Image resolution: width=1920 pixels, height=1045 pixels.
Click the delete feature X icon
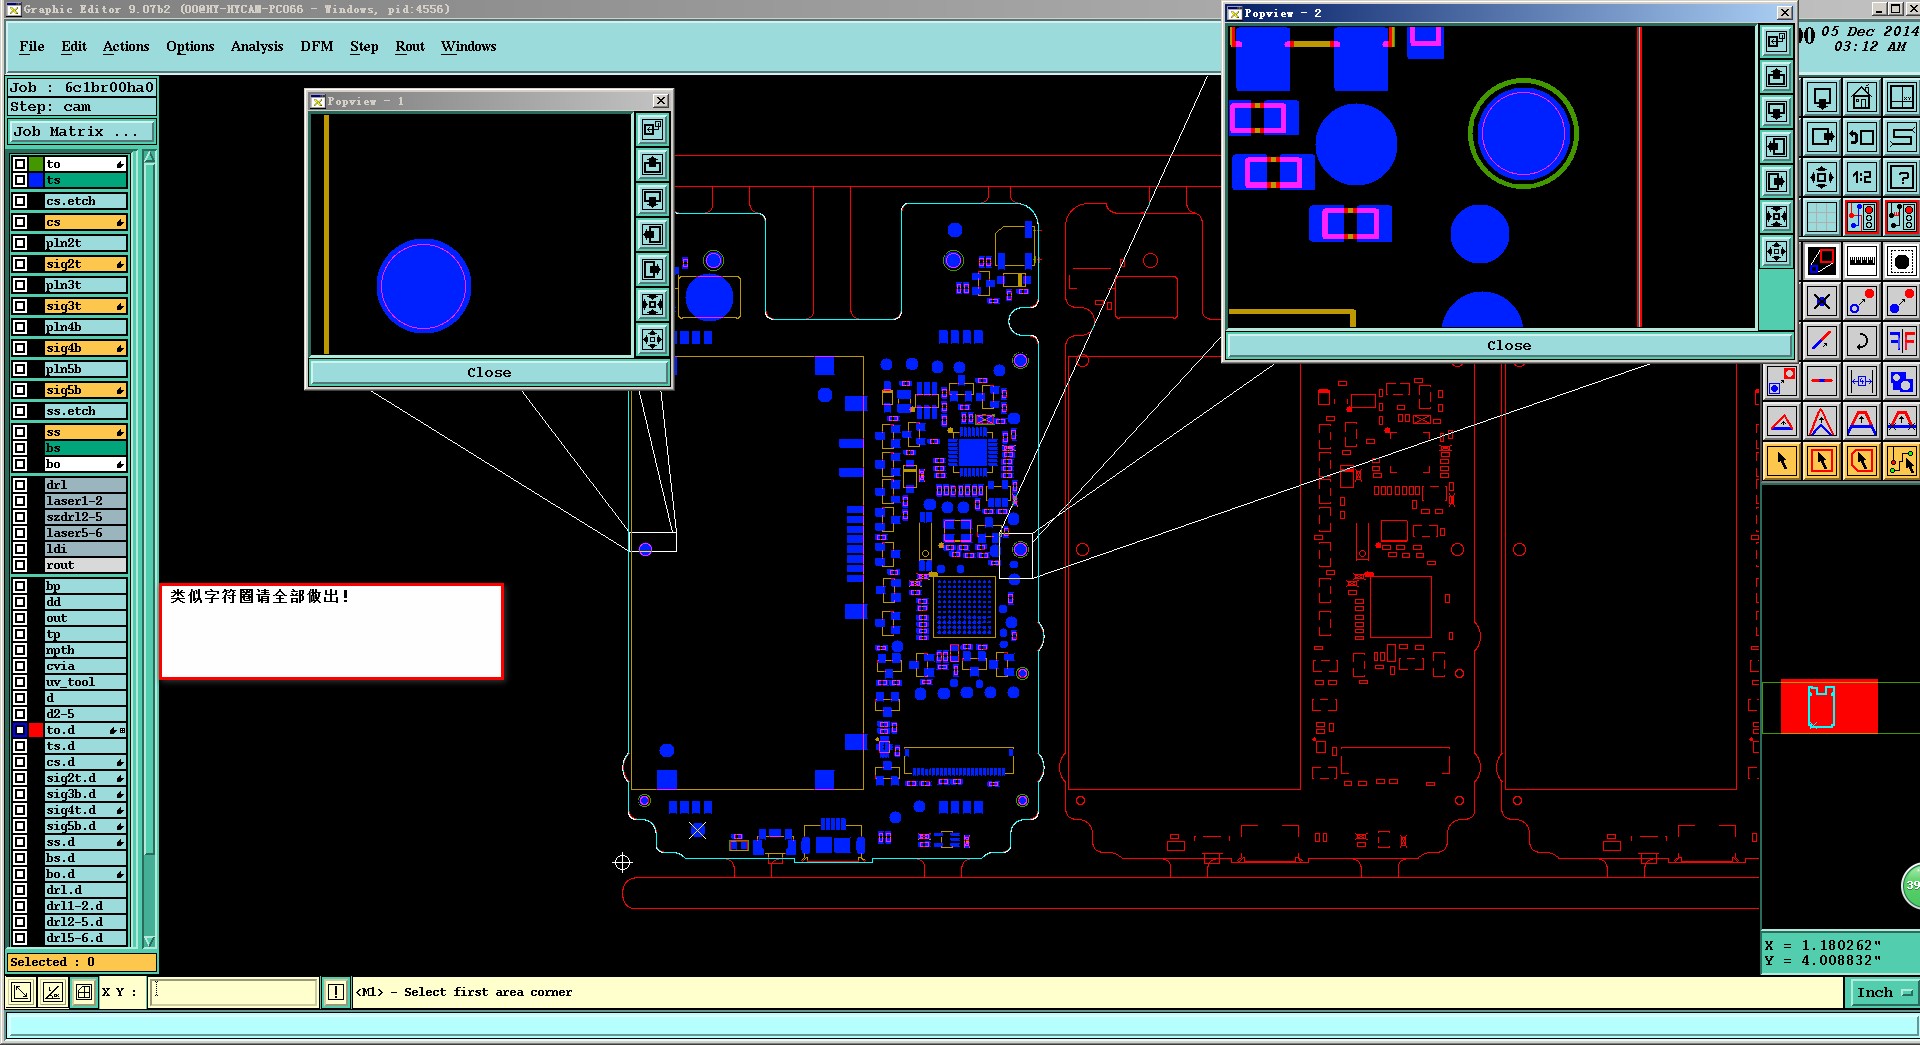(1822, 301)
